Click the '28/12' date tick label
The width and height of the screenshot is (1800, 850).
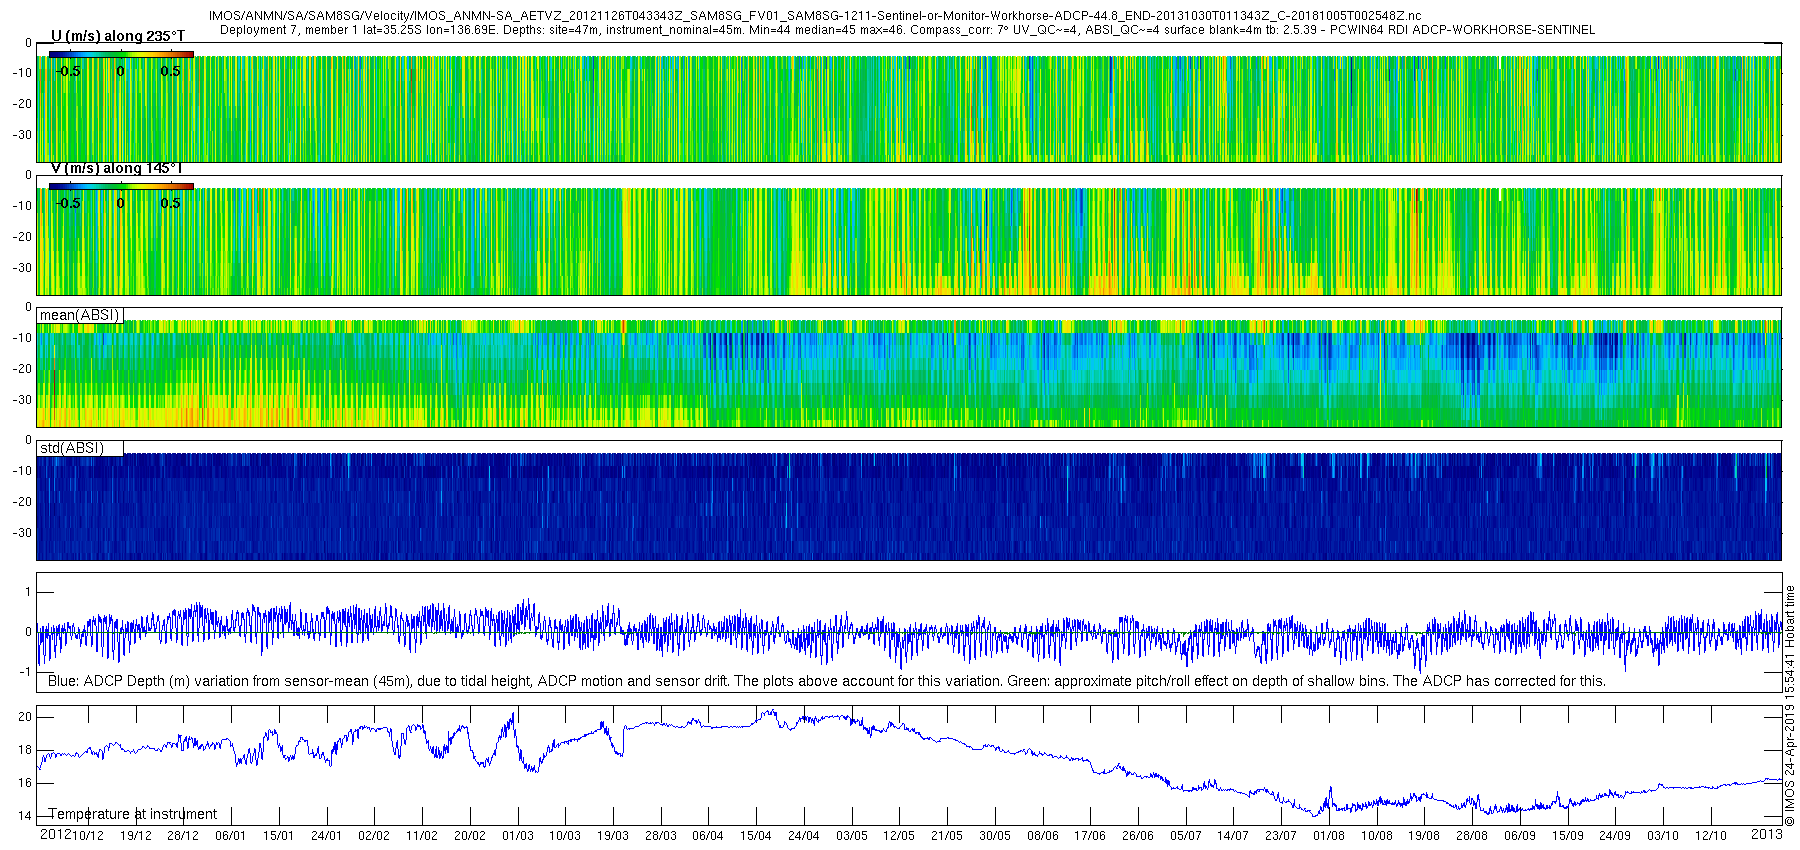pyautogui.click(x=183, y=835)
